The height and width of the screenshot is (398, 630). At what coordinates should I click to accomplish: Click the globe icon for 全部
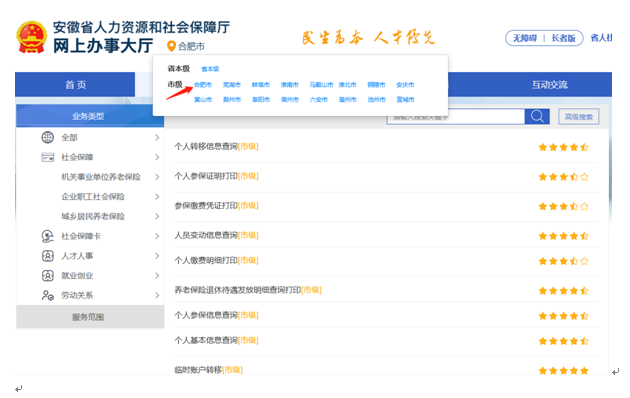pyautogui.click(x=47, y=137)
